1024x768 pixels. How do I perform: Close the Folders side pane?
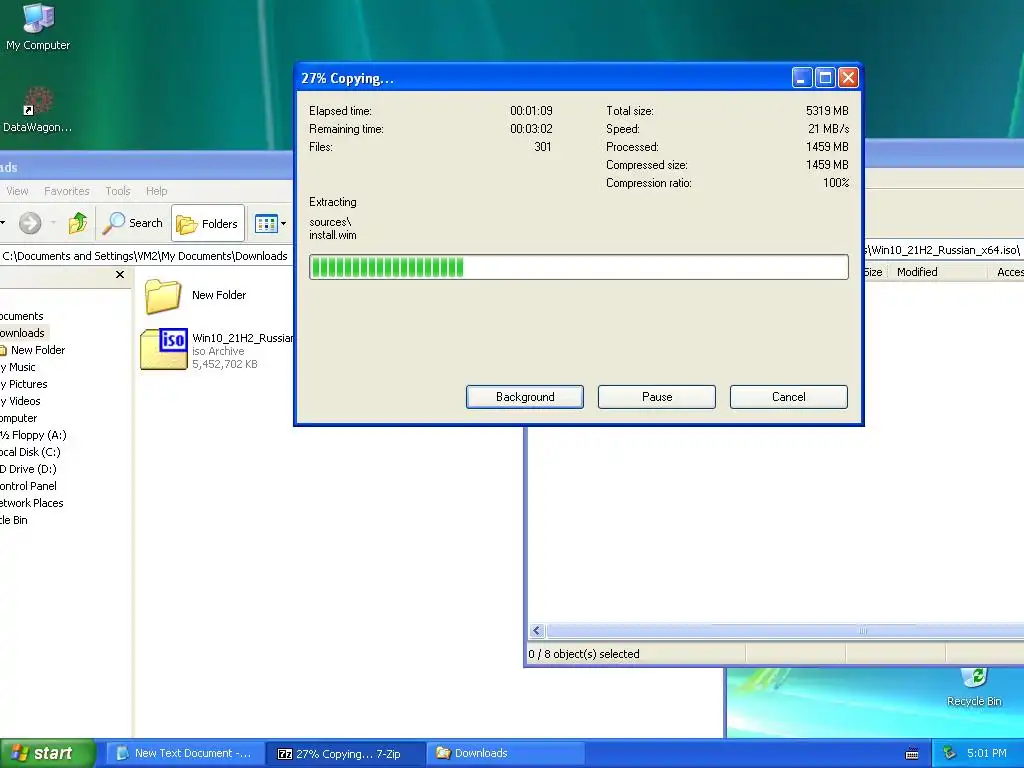tap(120, 274)
